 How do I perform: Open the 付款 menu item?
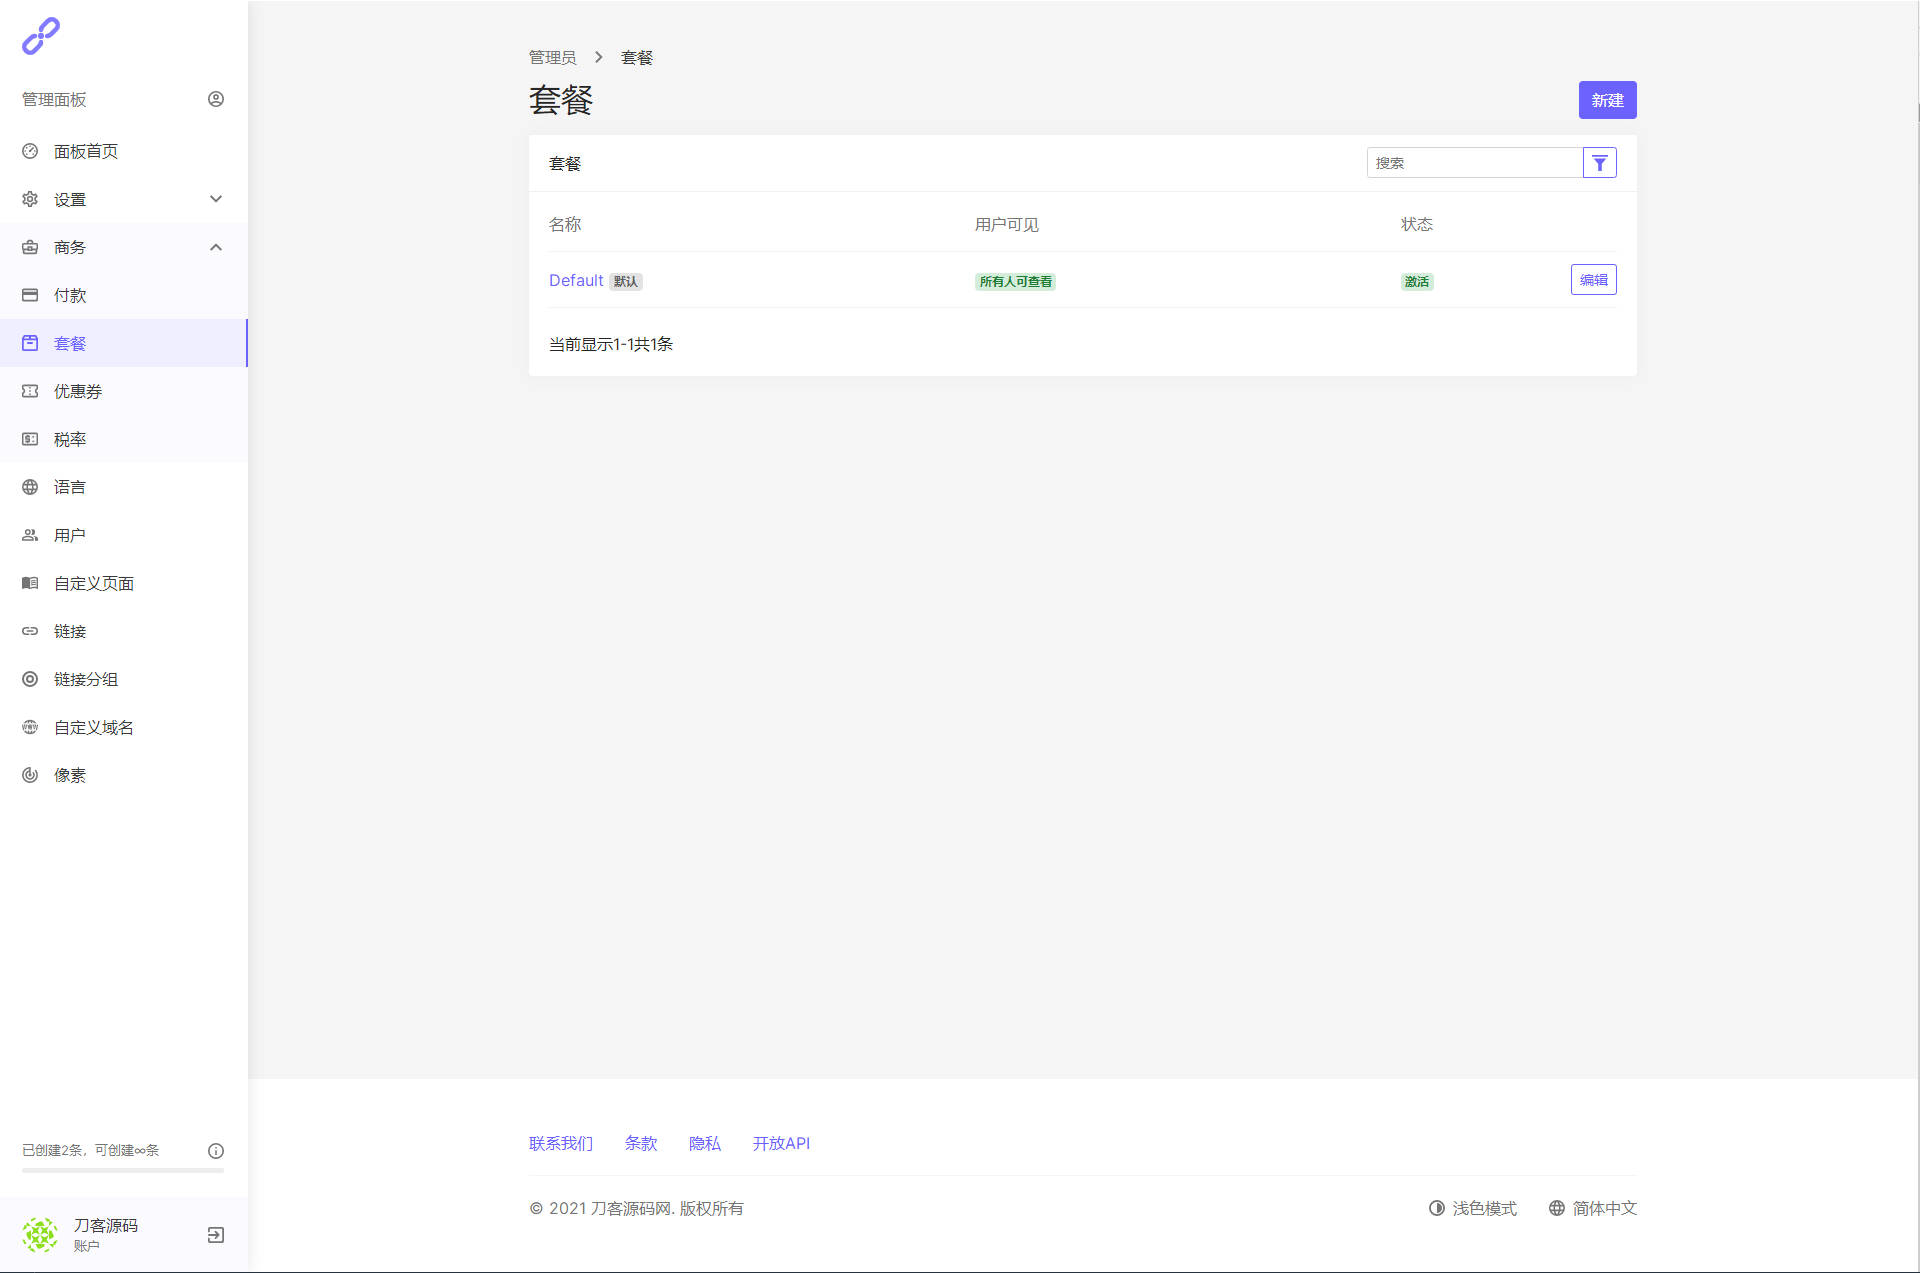124,295
